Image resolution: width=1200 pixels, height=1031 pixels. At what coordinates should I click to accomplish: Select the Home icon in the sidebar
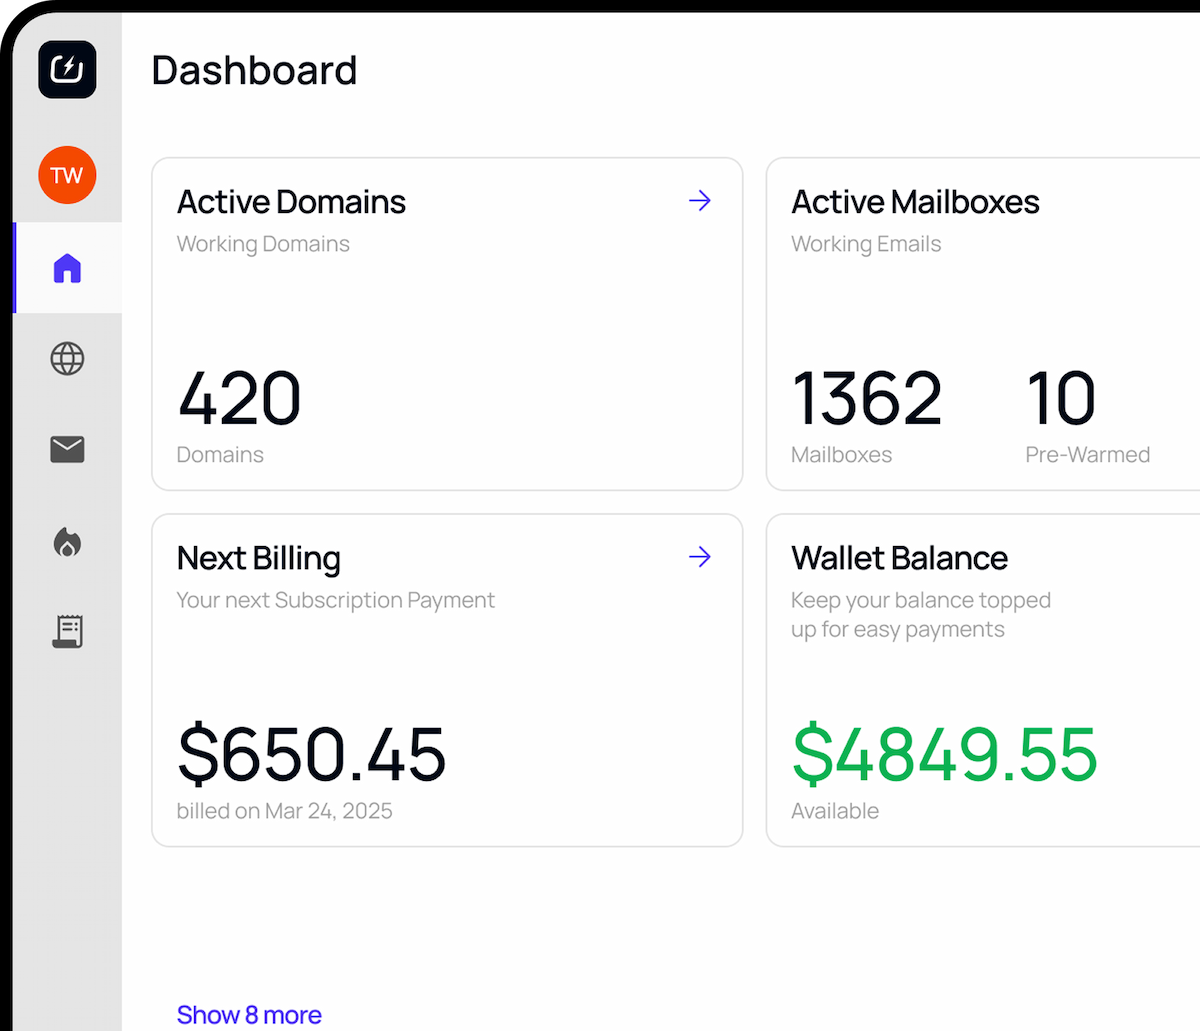click(67, 268)
